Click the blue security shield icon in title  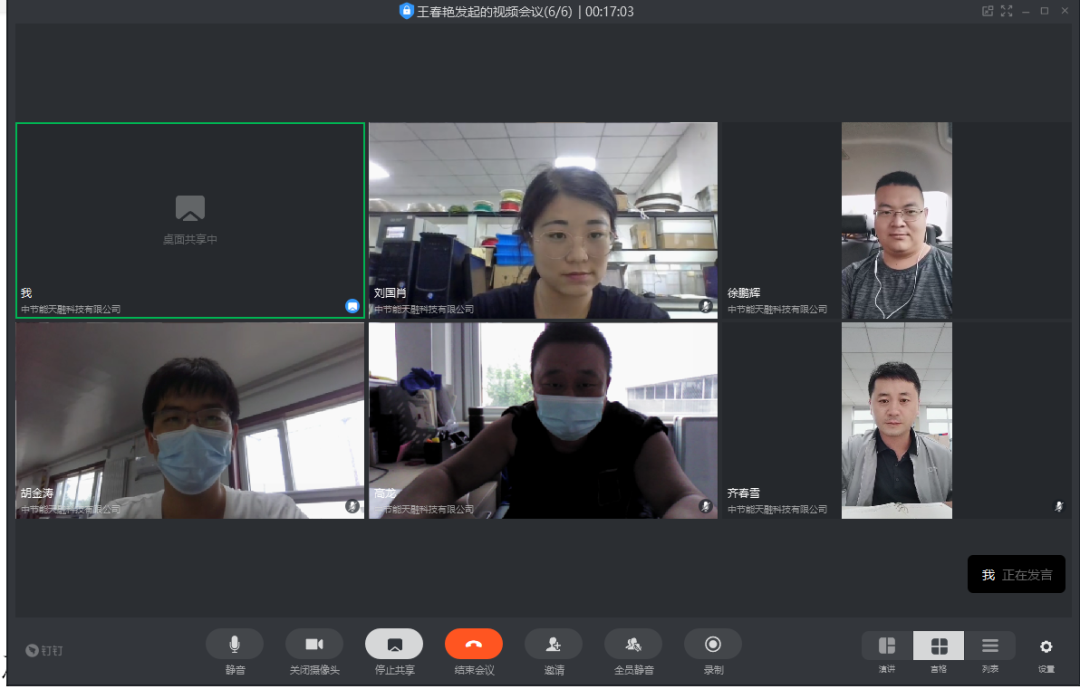point(406,11)
